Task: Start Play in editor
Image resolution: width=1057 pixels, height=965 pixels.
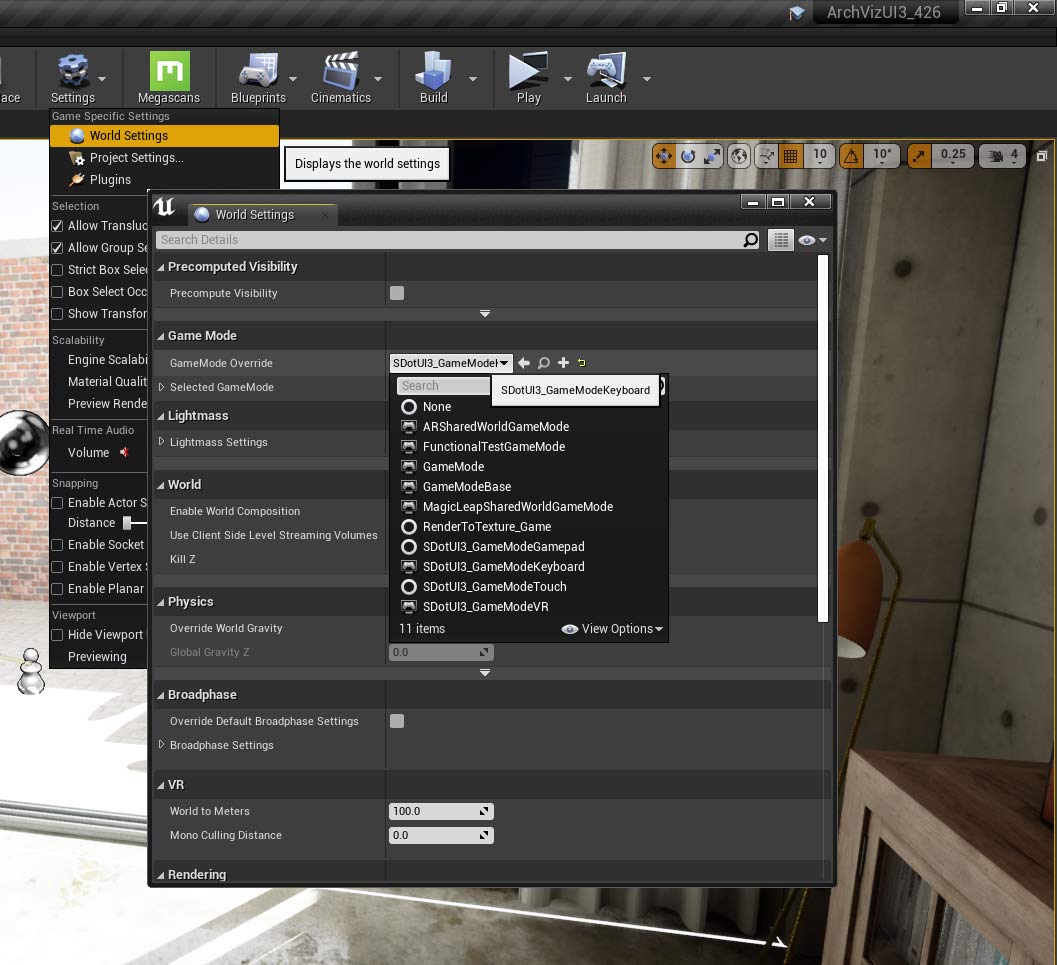Action: click(x=528, y=77)
